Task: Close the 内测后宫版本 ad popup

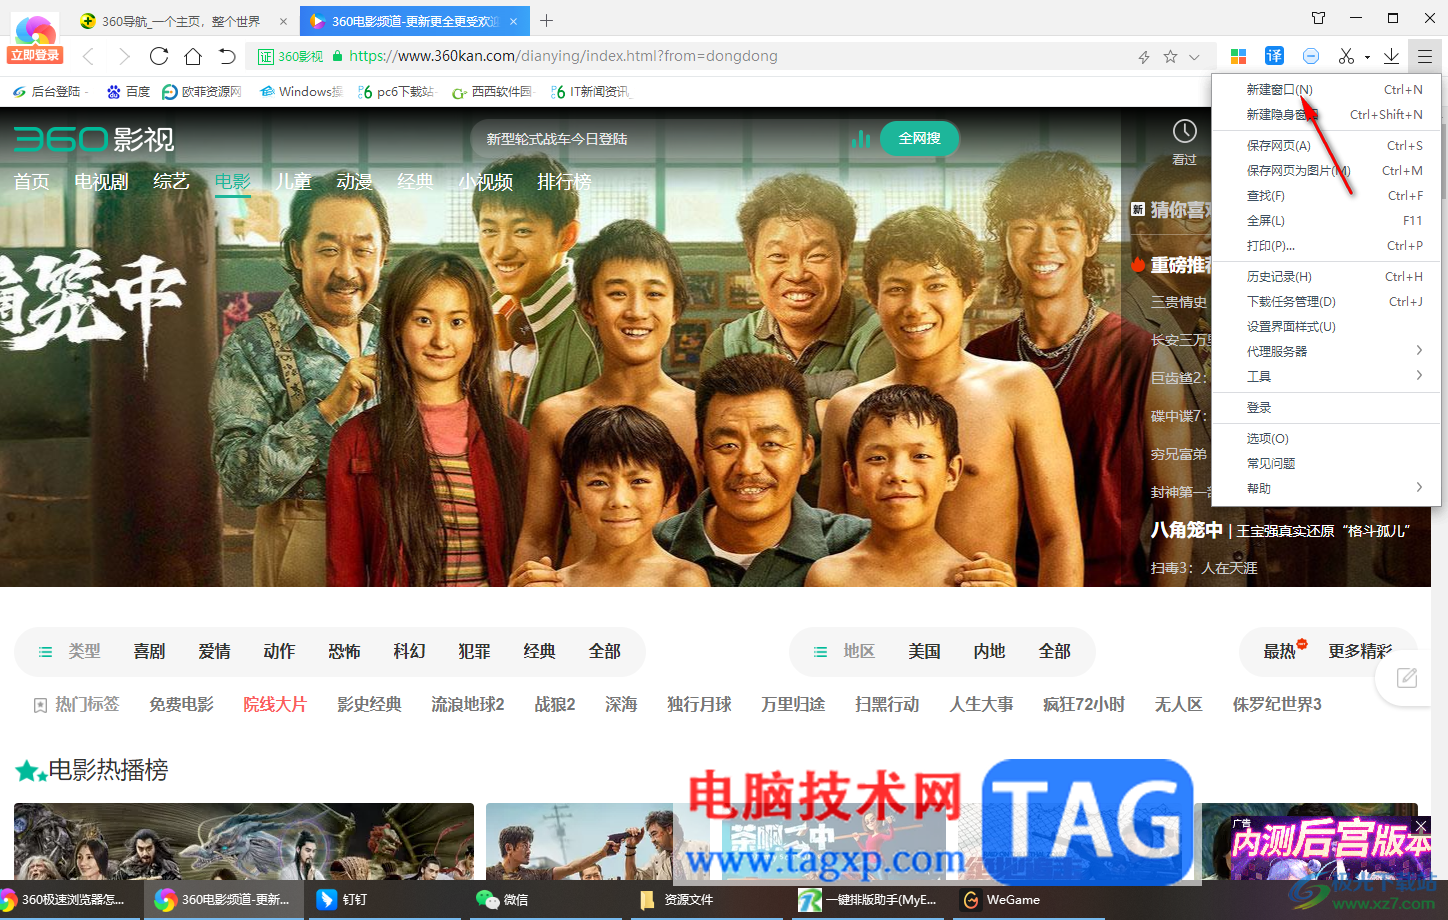Action: (x=1420, y=826)
